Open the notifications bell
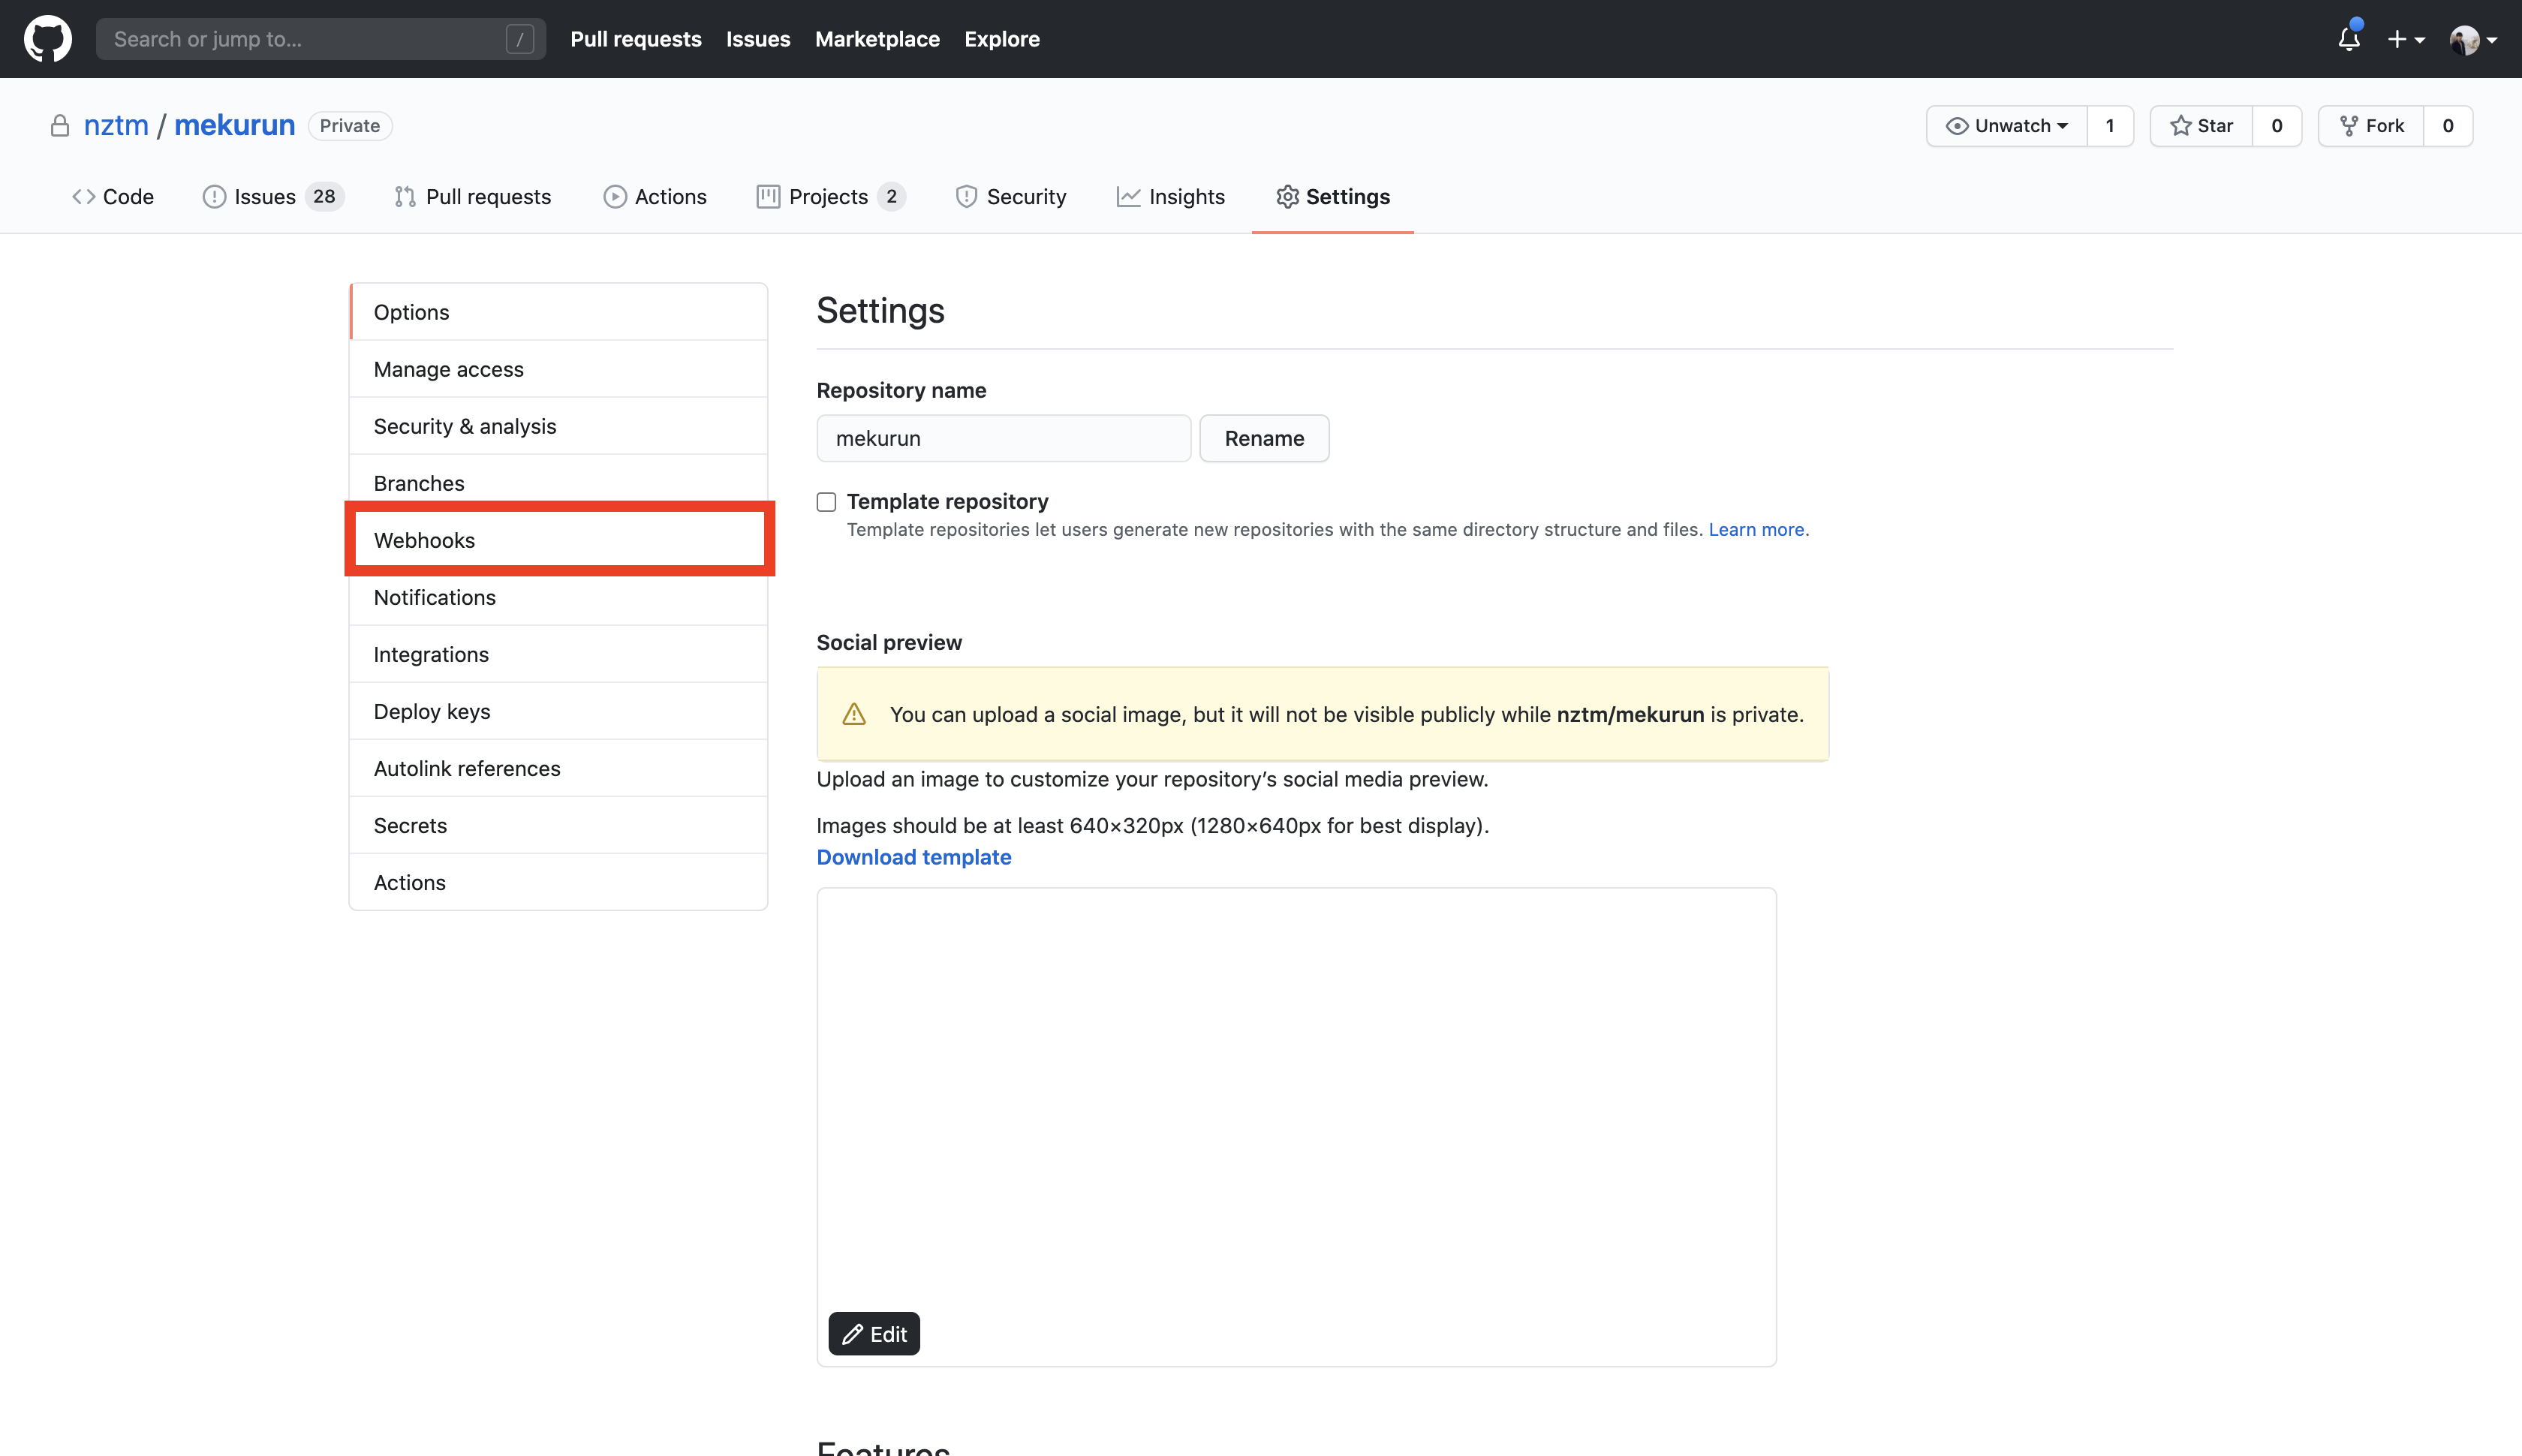Viewport: 2522px width, 1456px height. point(2349,39)
